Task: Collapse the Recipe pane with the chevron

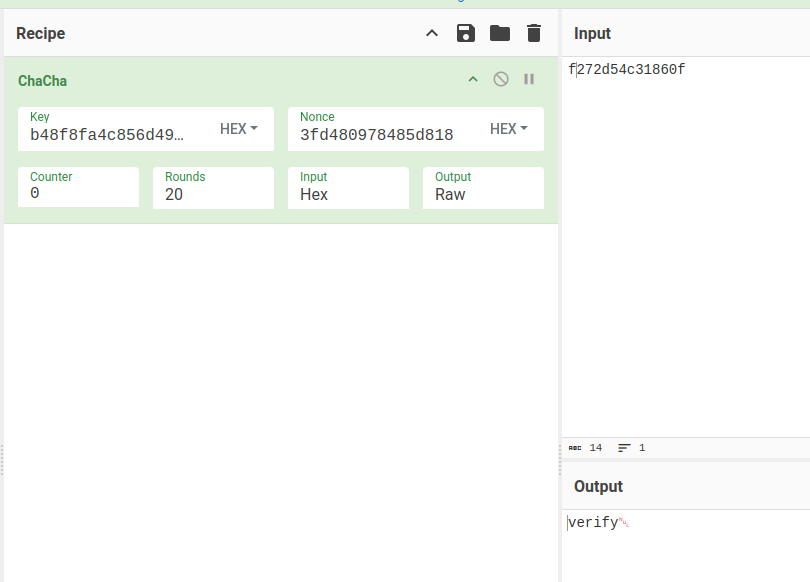Action: tap(432, 33)
